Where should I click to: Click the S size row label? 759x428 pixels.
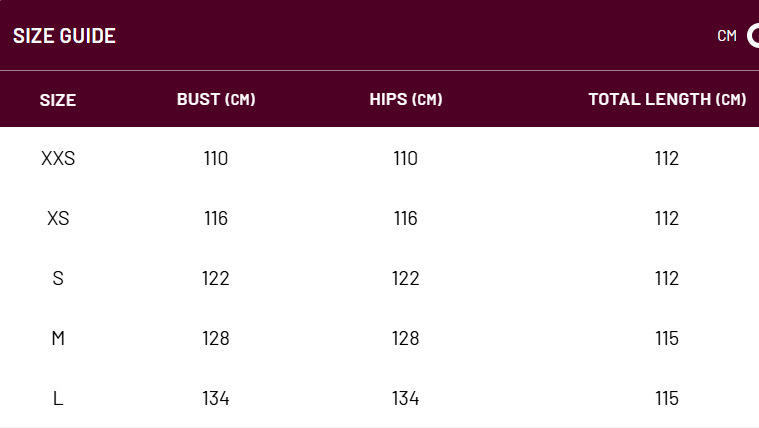[x=58, y=278]
